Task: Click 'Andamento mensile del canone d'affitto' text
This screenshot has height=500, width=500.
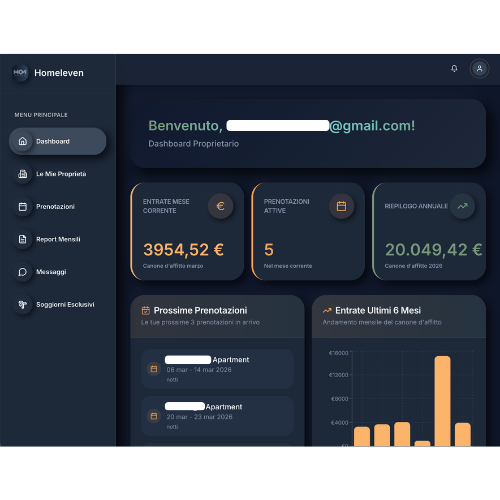Action: 382,322
